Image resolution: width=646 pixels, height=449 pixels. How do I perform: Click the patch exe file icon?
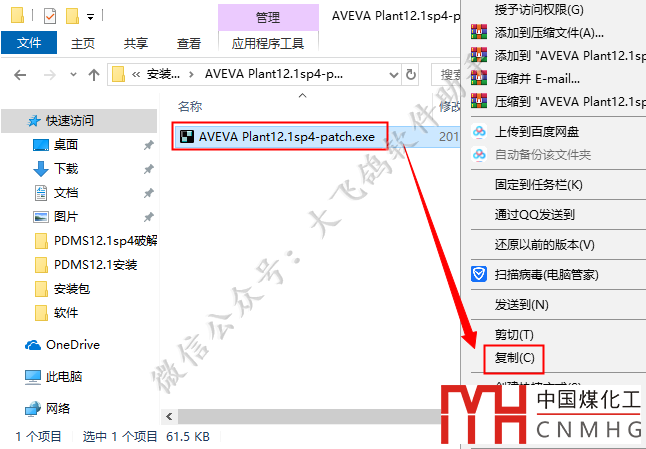187,136
